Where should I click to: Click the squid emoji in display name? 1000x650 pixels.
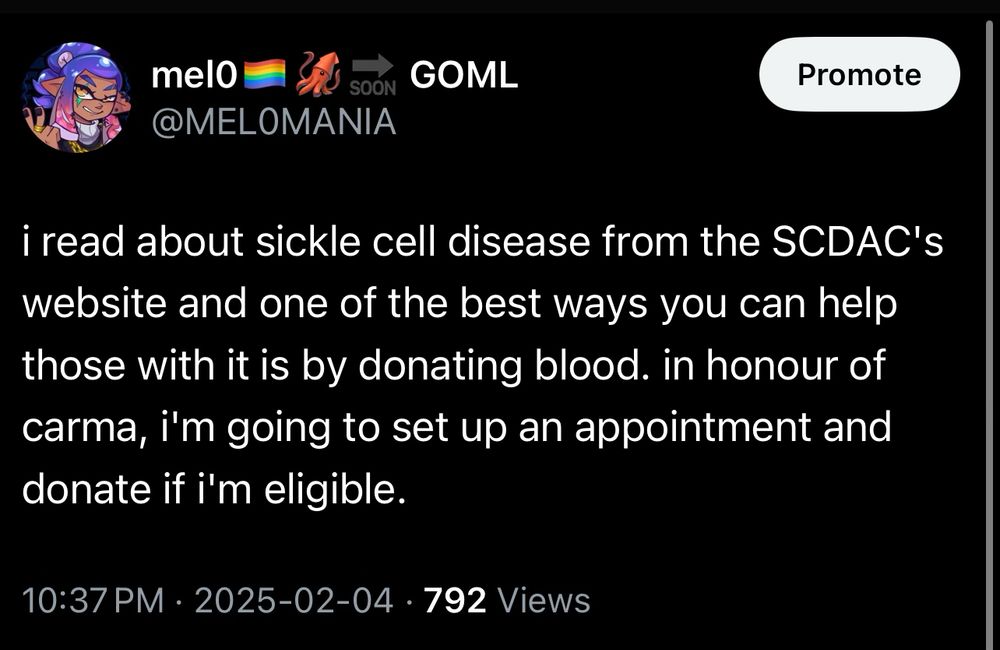(x=320, y=74)
